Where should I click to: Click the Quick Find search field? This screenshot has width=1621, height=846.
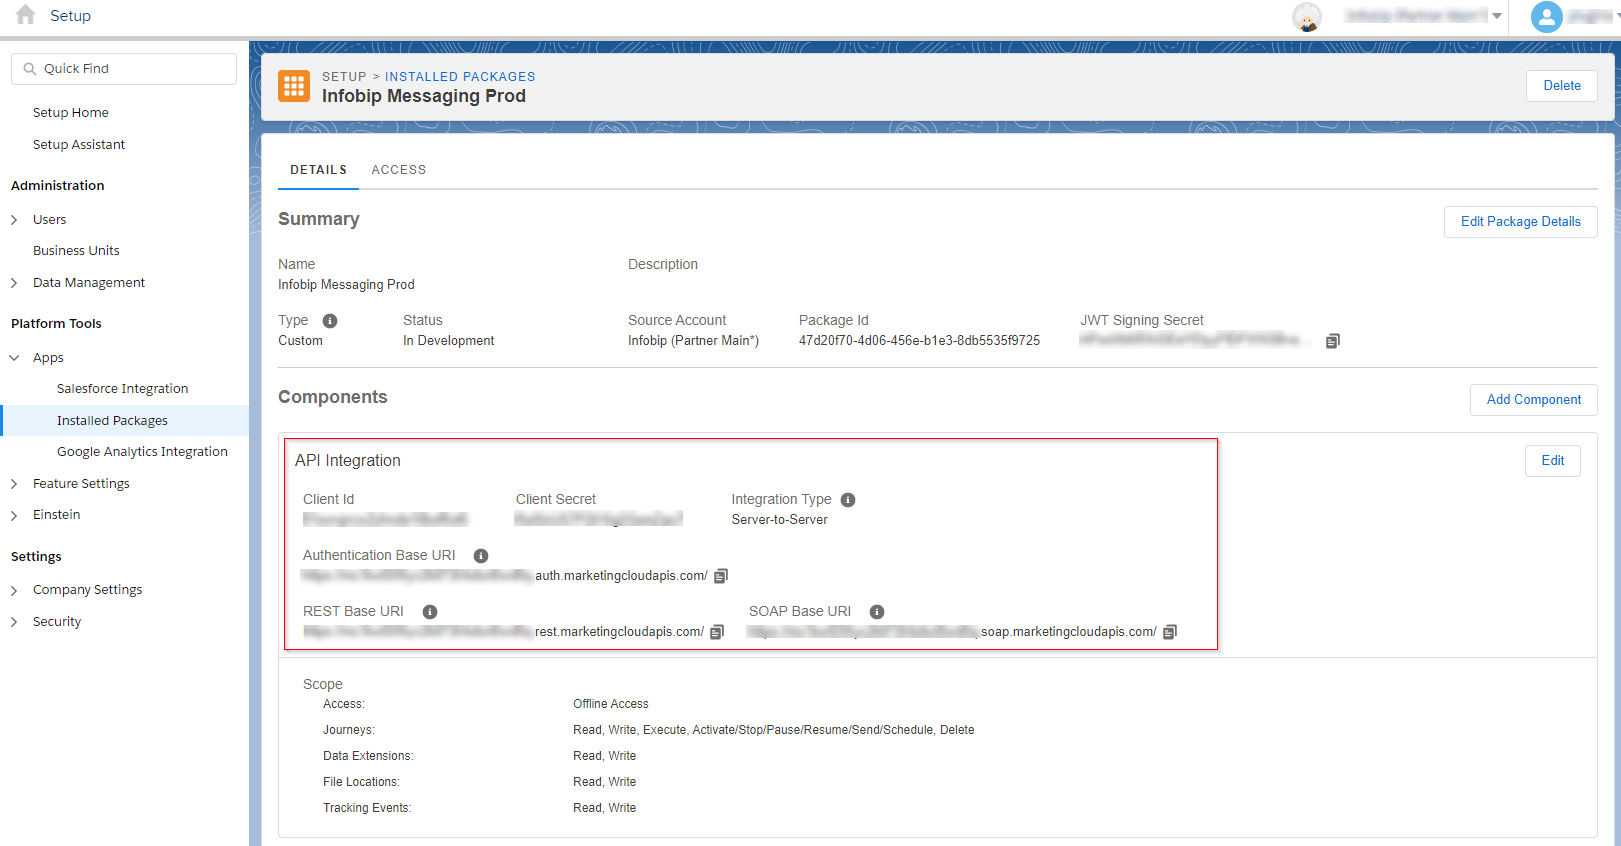(x=125, y=69)
